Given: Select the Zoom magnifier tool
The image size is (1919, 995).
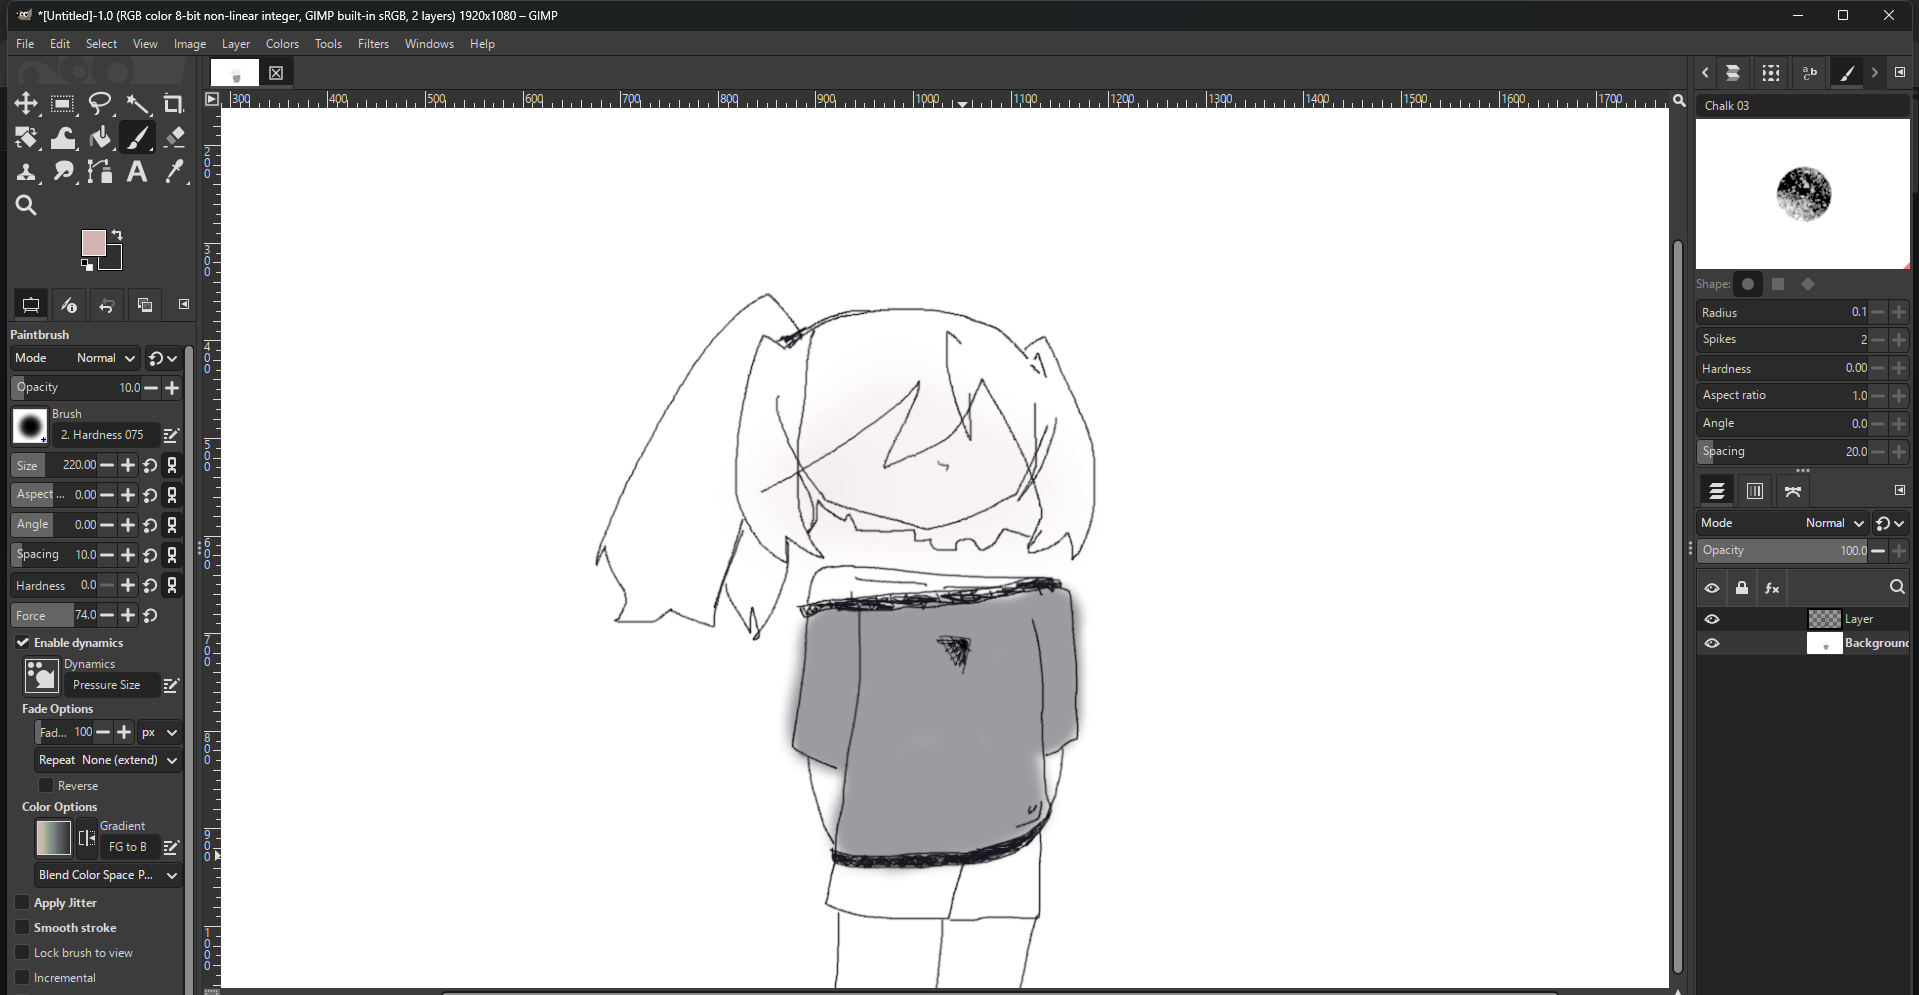Looking at the screenshot, I should click(x=26, y=206).
